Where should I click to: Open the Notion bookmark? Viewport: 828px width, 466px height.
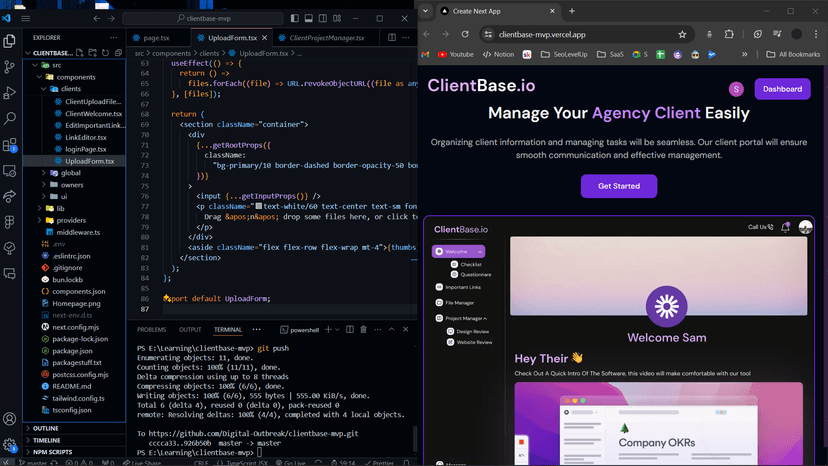pos(498,54)
